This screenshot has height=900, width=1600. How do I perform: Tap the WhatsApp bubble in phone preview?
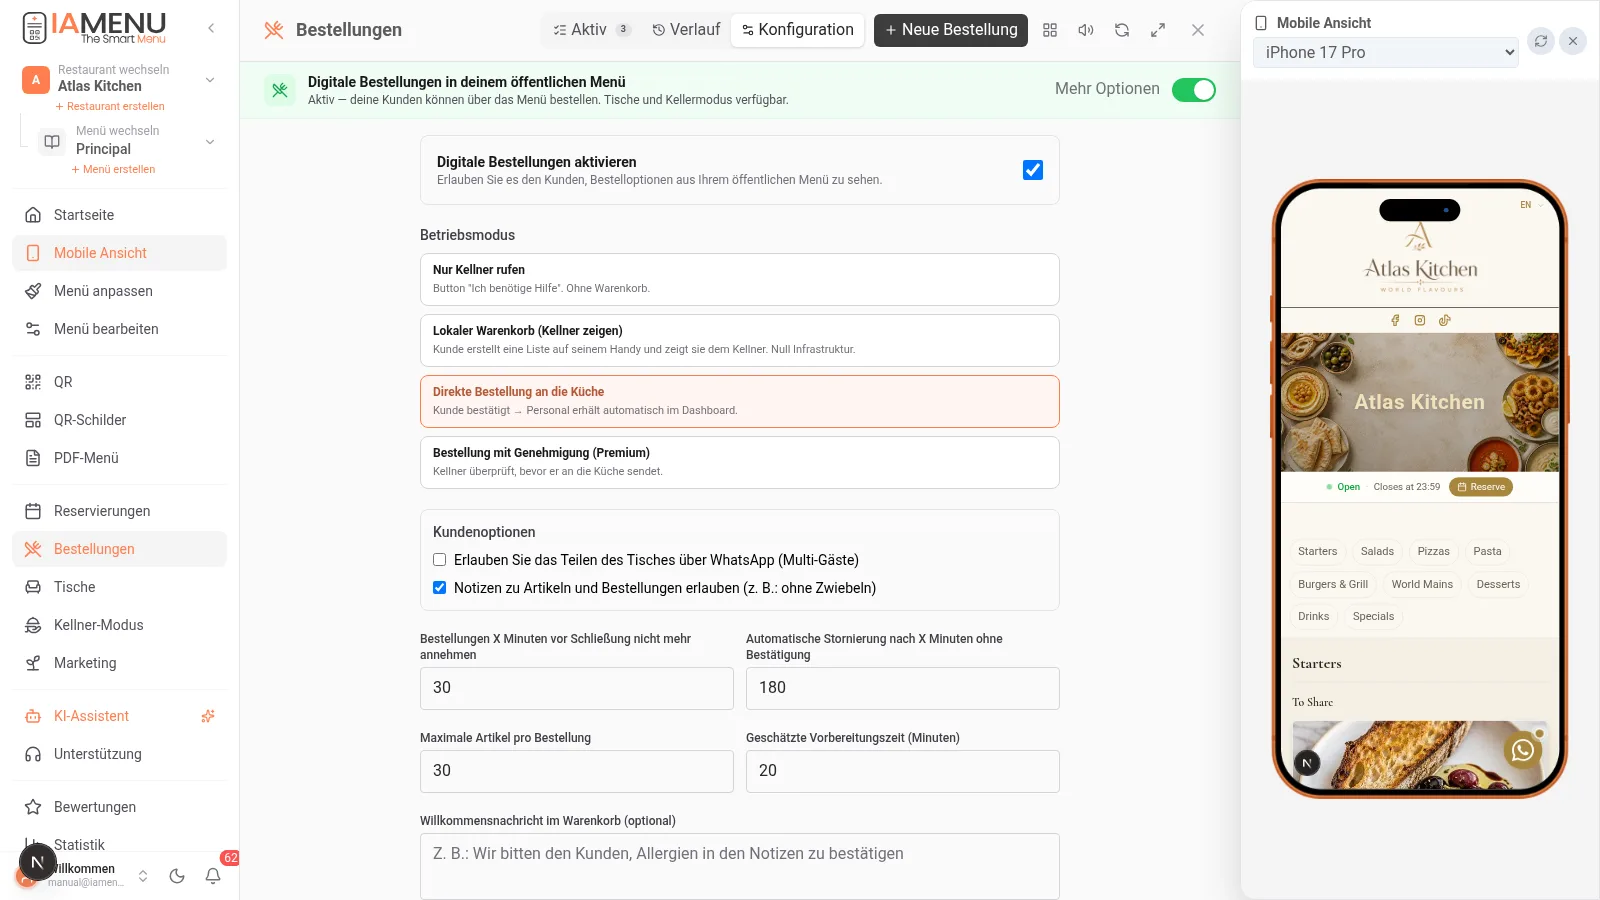click(x=1523, y=750)
